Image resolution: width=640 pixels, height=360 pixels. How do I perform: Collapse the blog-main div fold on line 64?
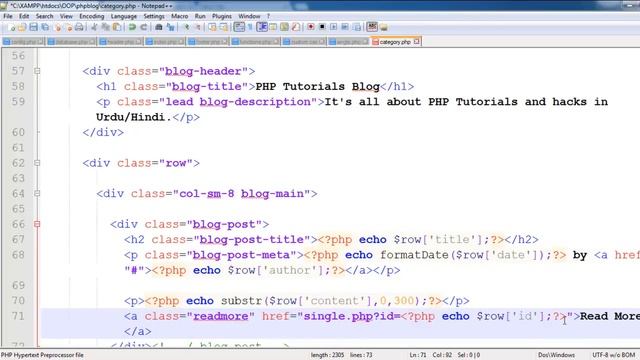point(37,193)
